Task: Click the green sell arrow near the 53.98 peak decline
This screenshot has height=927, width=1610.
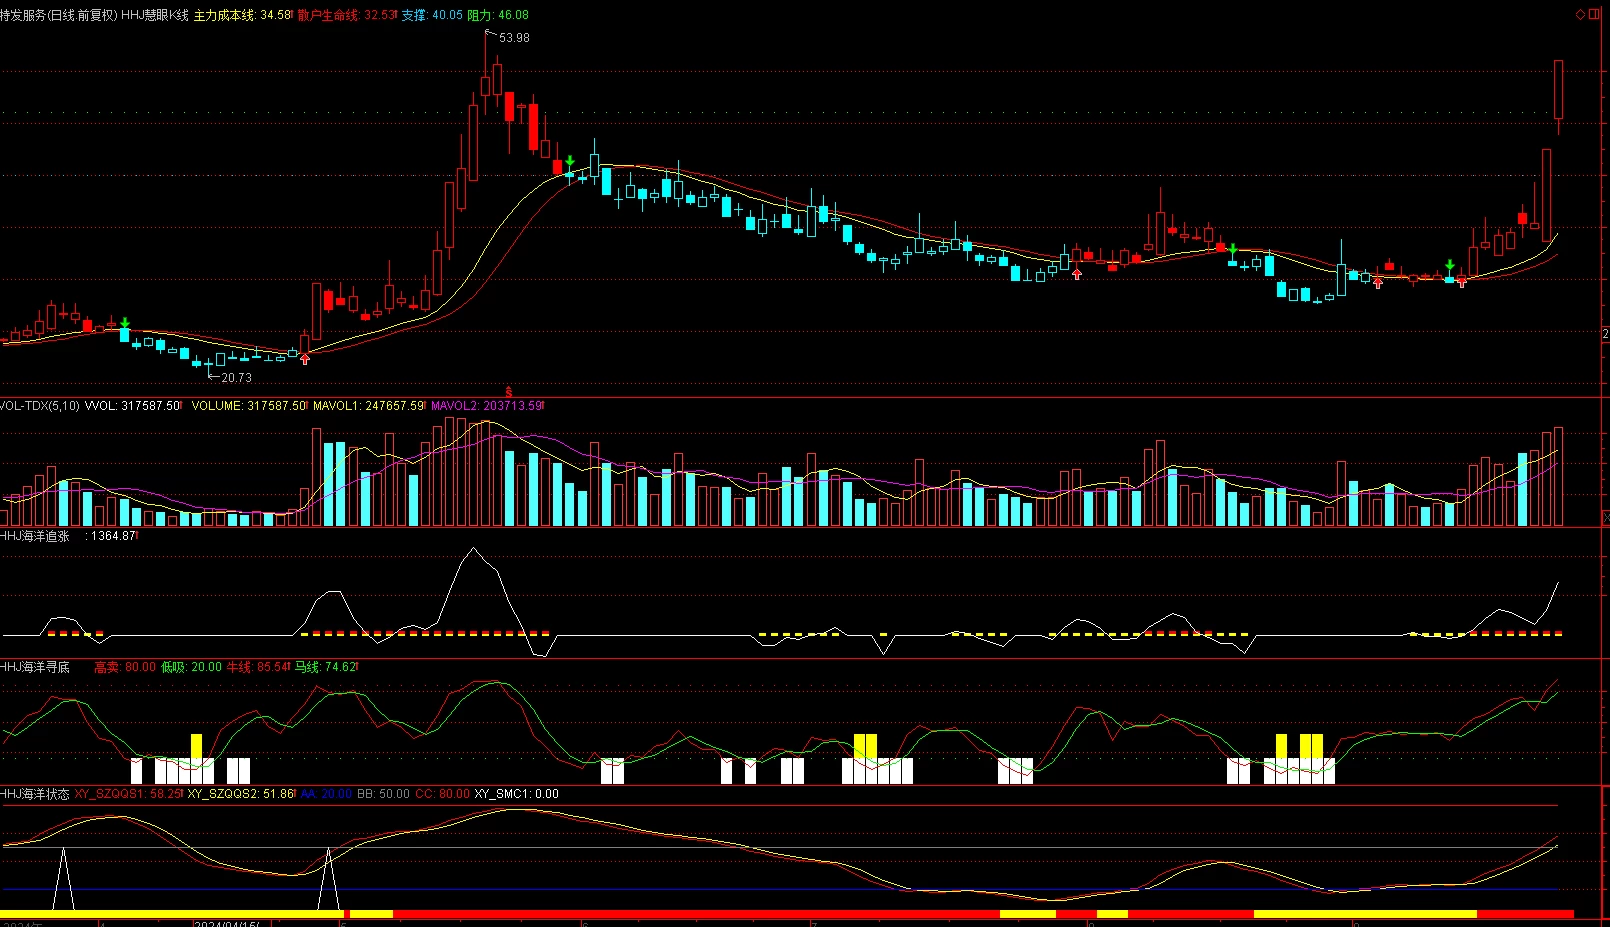Action: pos(570,161)
